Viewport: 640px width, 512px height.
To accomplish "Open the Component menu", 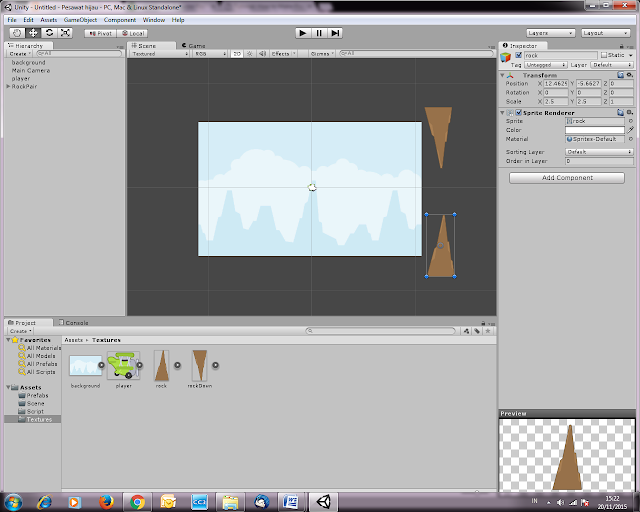I will (x=120, y=20).
